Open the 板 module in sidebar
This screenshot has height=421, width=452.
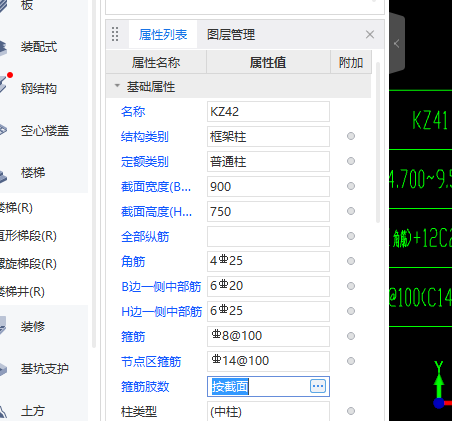point(27,6)
